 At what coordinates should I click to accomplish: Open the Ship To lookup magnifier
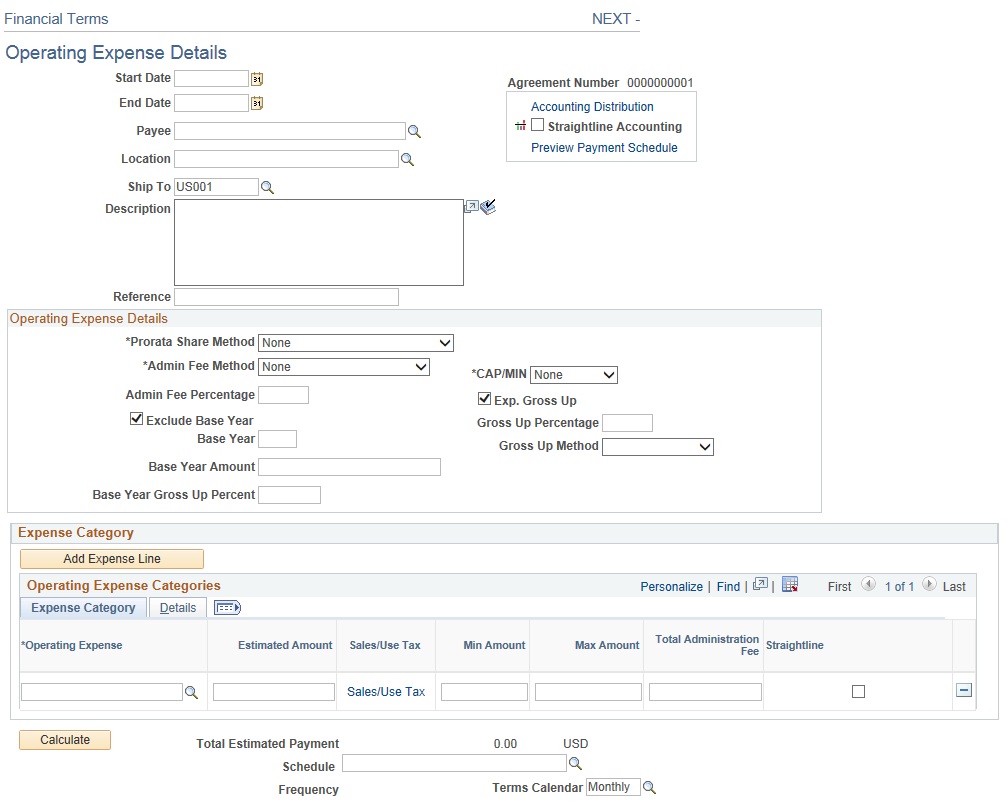click(265, 186)
